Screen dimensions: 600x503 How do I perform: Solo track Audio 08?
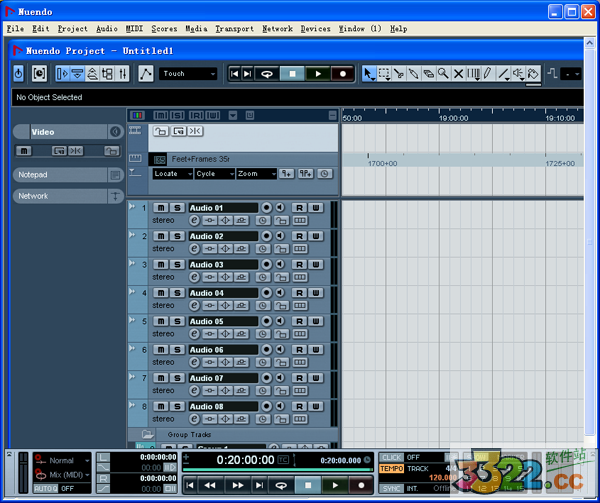(x=177, y=406)
